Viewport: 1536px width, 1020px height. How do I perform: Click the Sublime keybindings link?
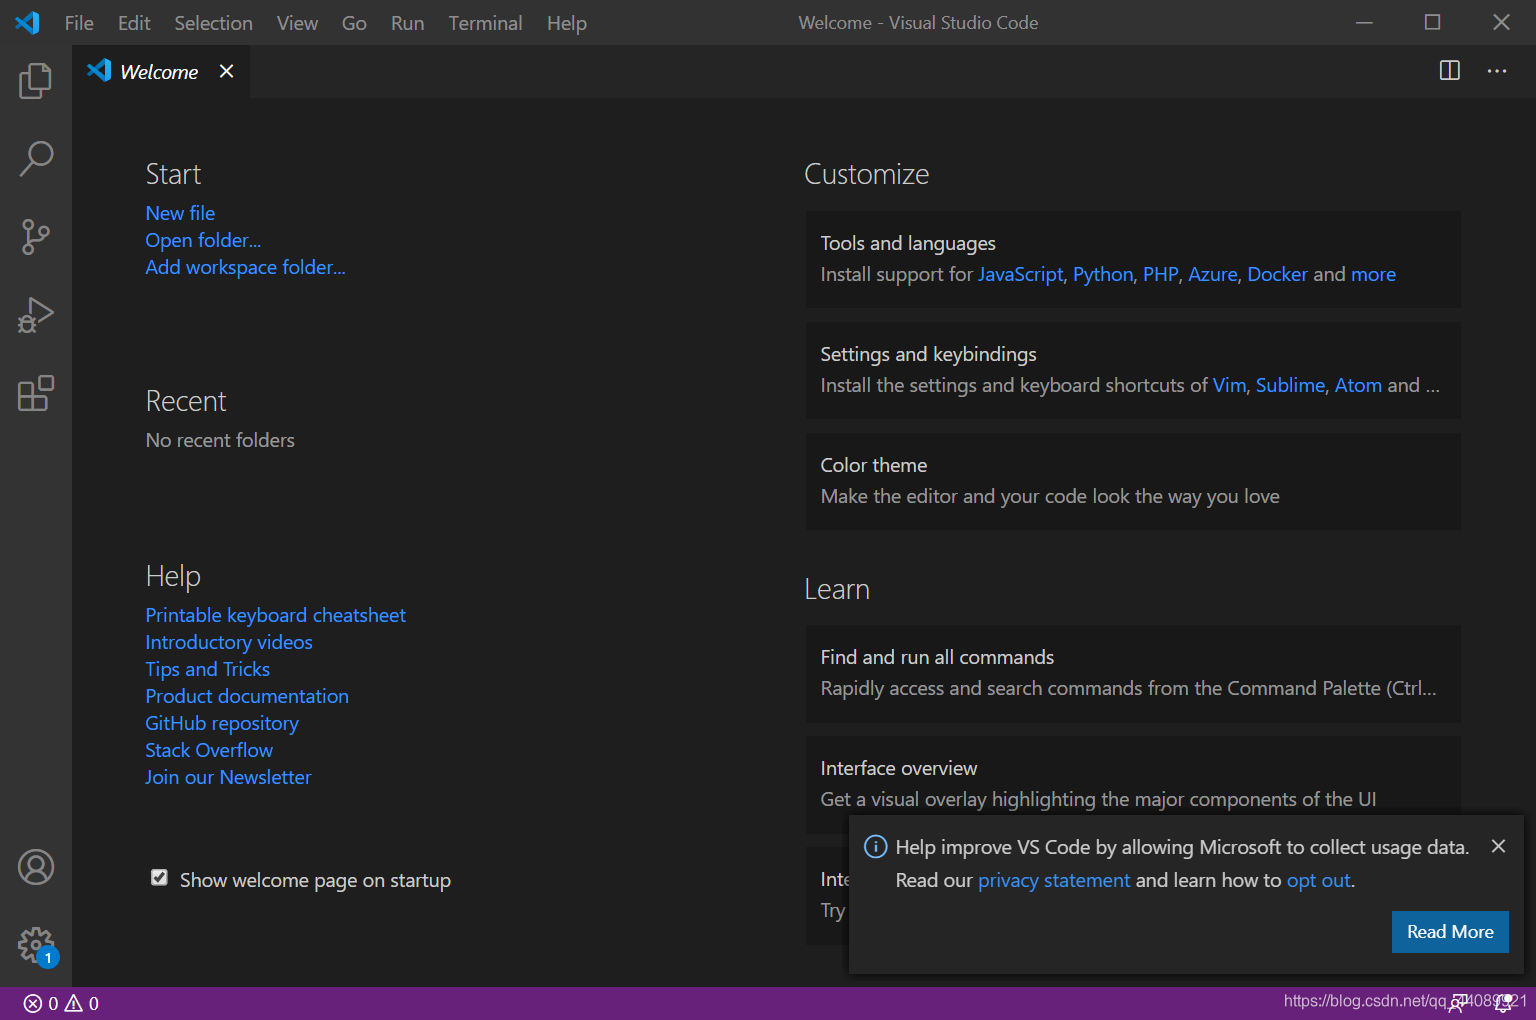coord(1290,385)
